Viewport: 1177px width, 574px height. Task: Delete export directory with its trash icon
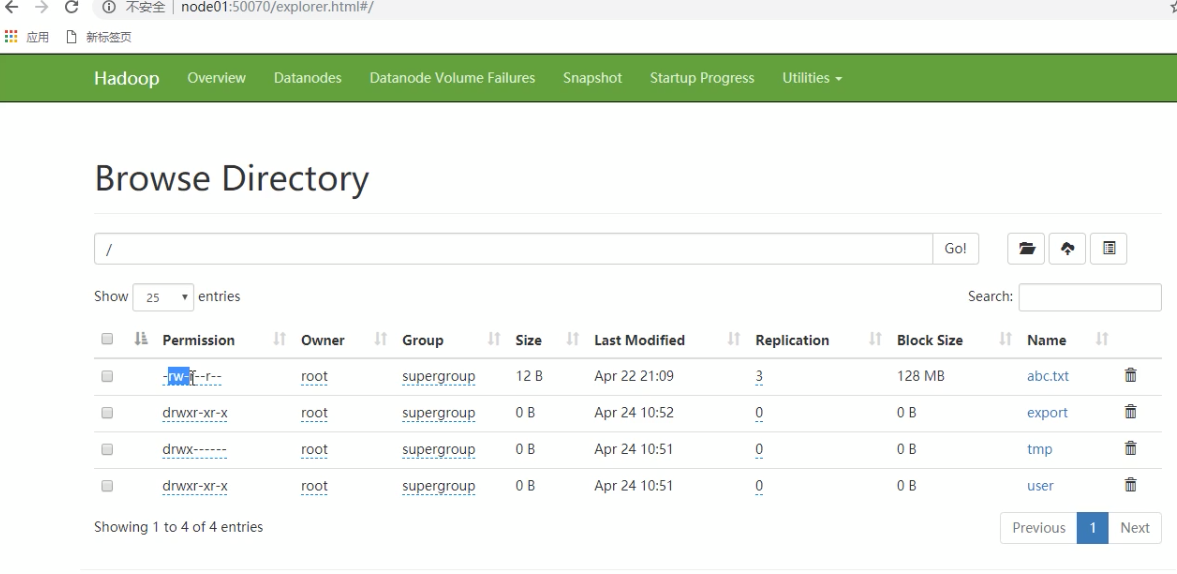(1130, 412)
